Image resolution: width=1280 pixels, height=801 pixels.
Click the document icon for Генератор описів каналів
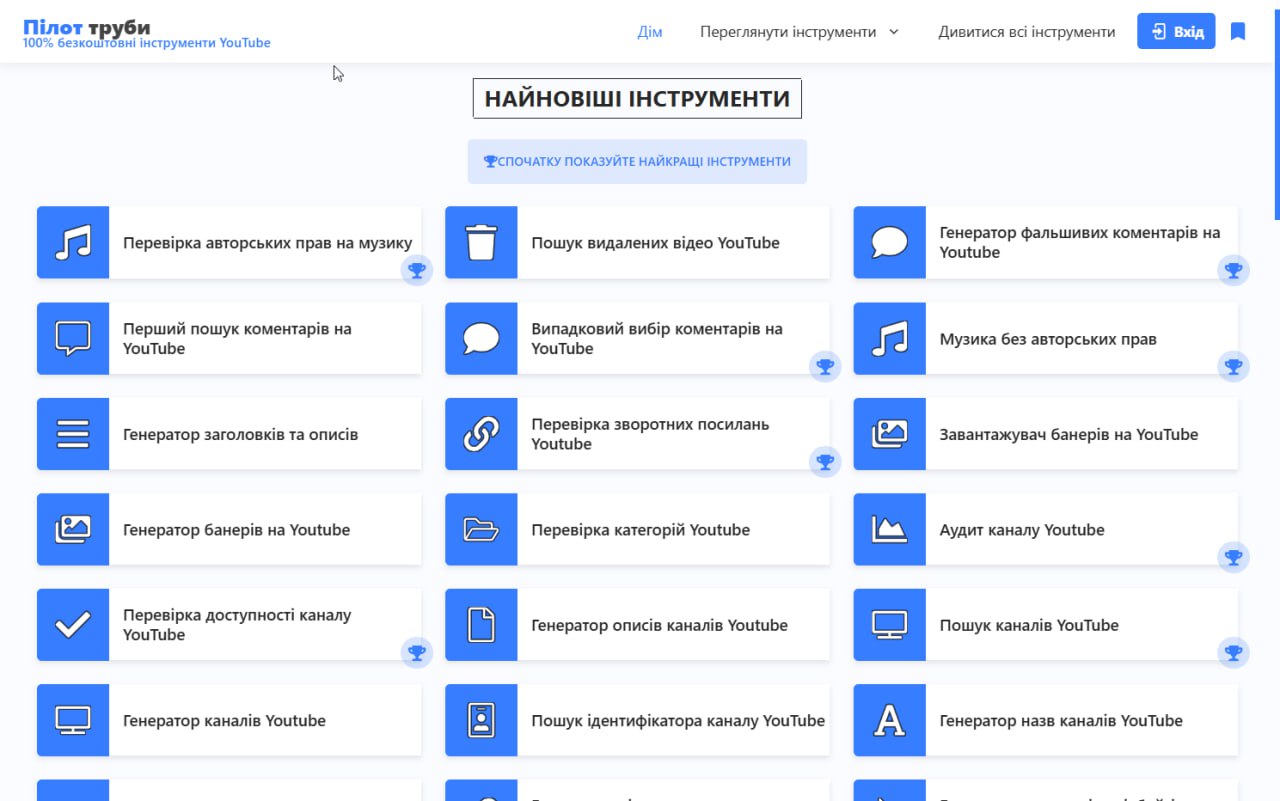(481, 625)
